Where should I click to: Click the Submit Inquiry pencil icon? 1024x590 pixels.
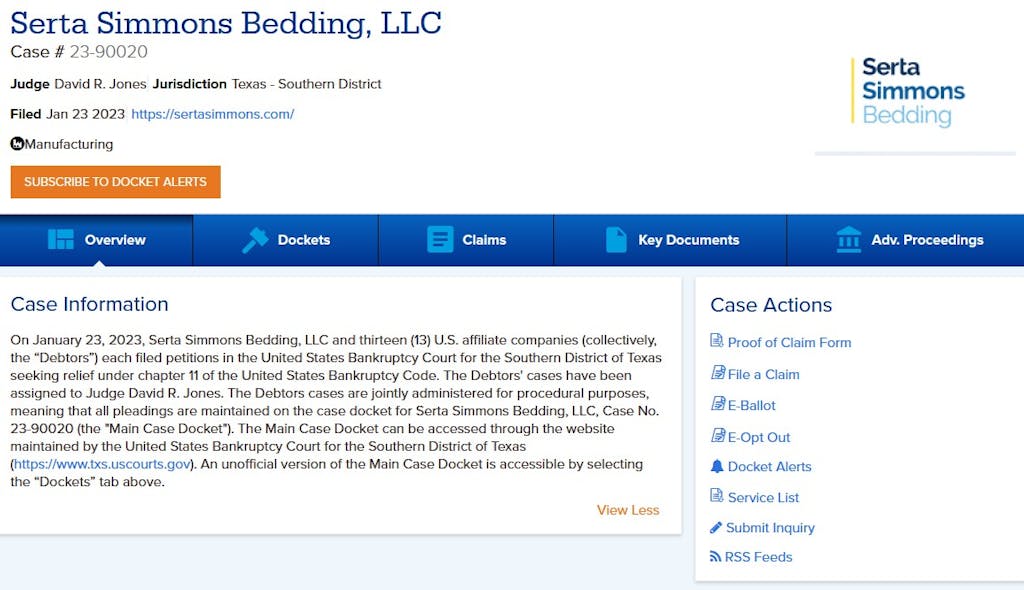[716, 527]
